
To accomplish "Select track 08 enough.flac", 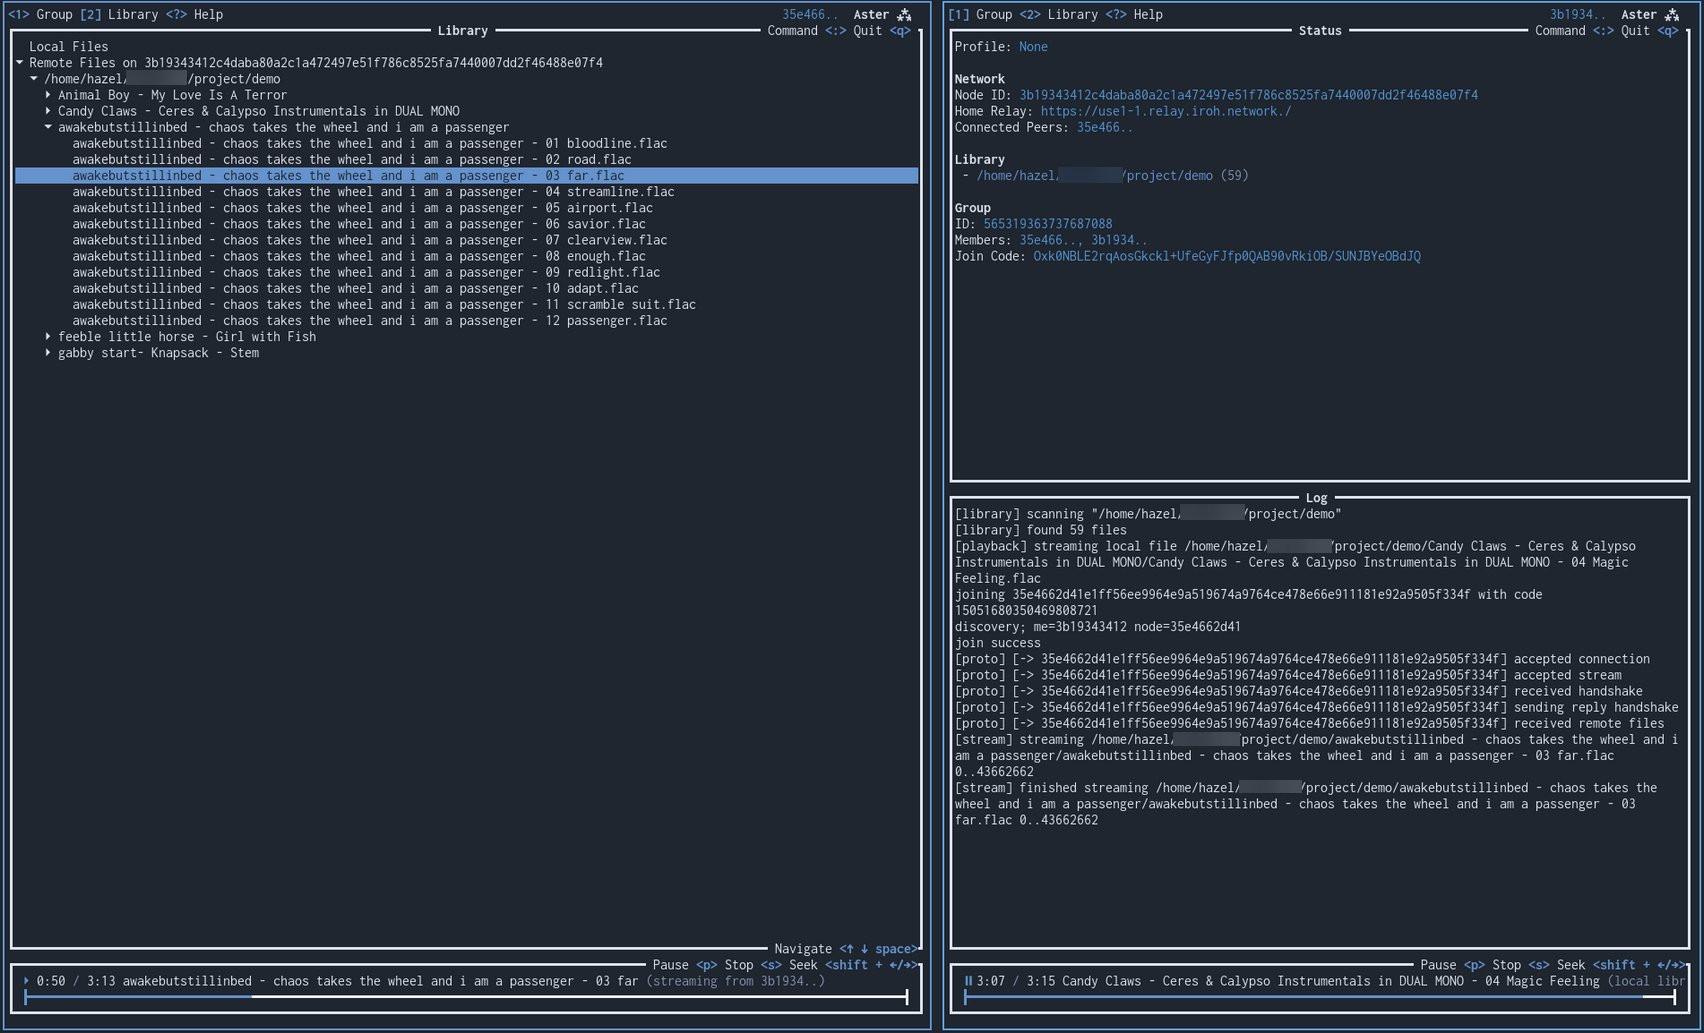I will point(358,256).
